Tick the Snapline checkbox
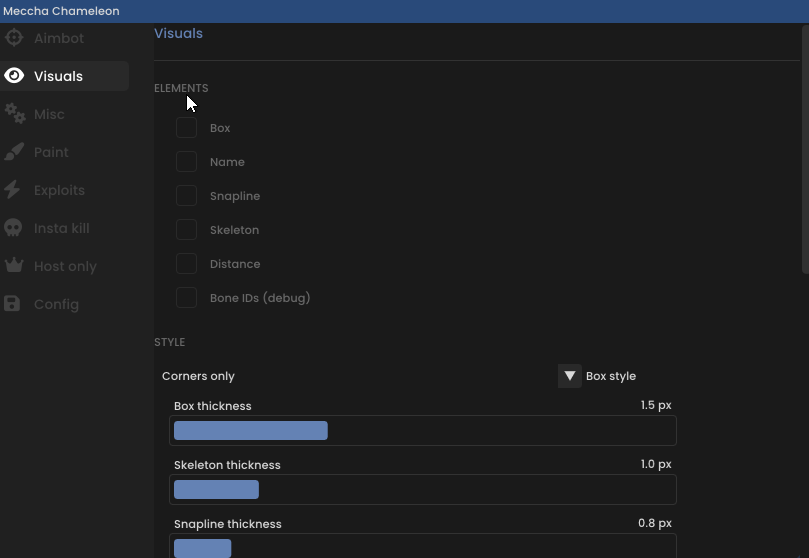This screenshot has height=558, width=809. click(x=186, y=195)
